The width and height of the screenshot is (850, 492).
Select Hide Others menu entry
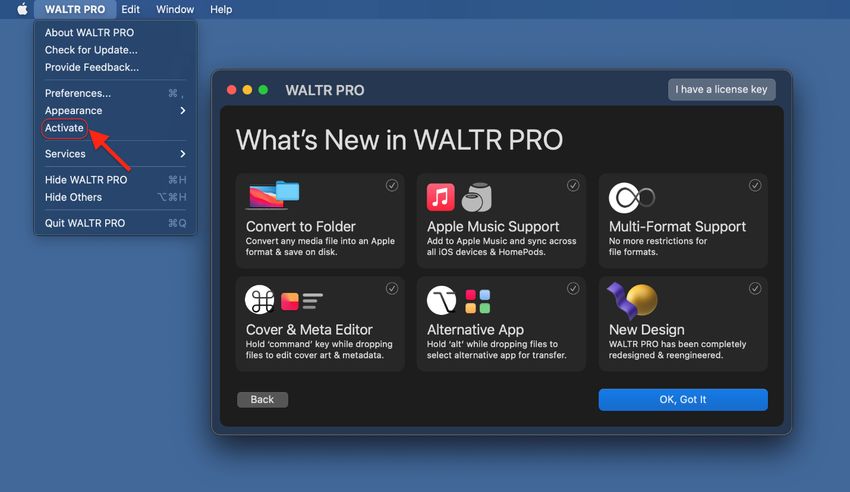point(115,197)
